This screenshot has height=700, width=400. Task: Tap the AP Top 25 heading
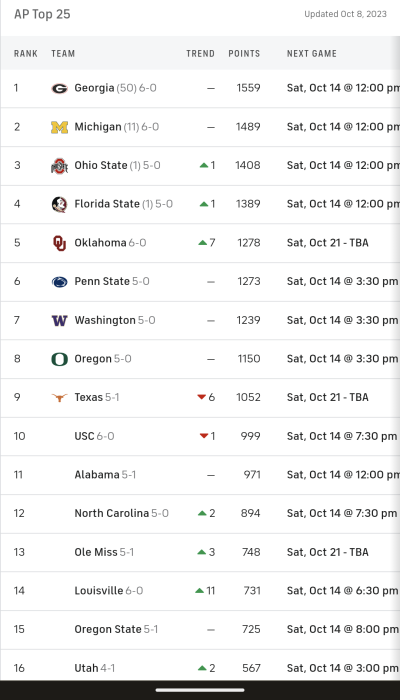pos(42,14)
